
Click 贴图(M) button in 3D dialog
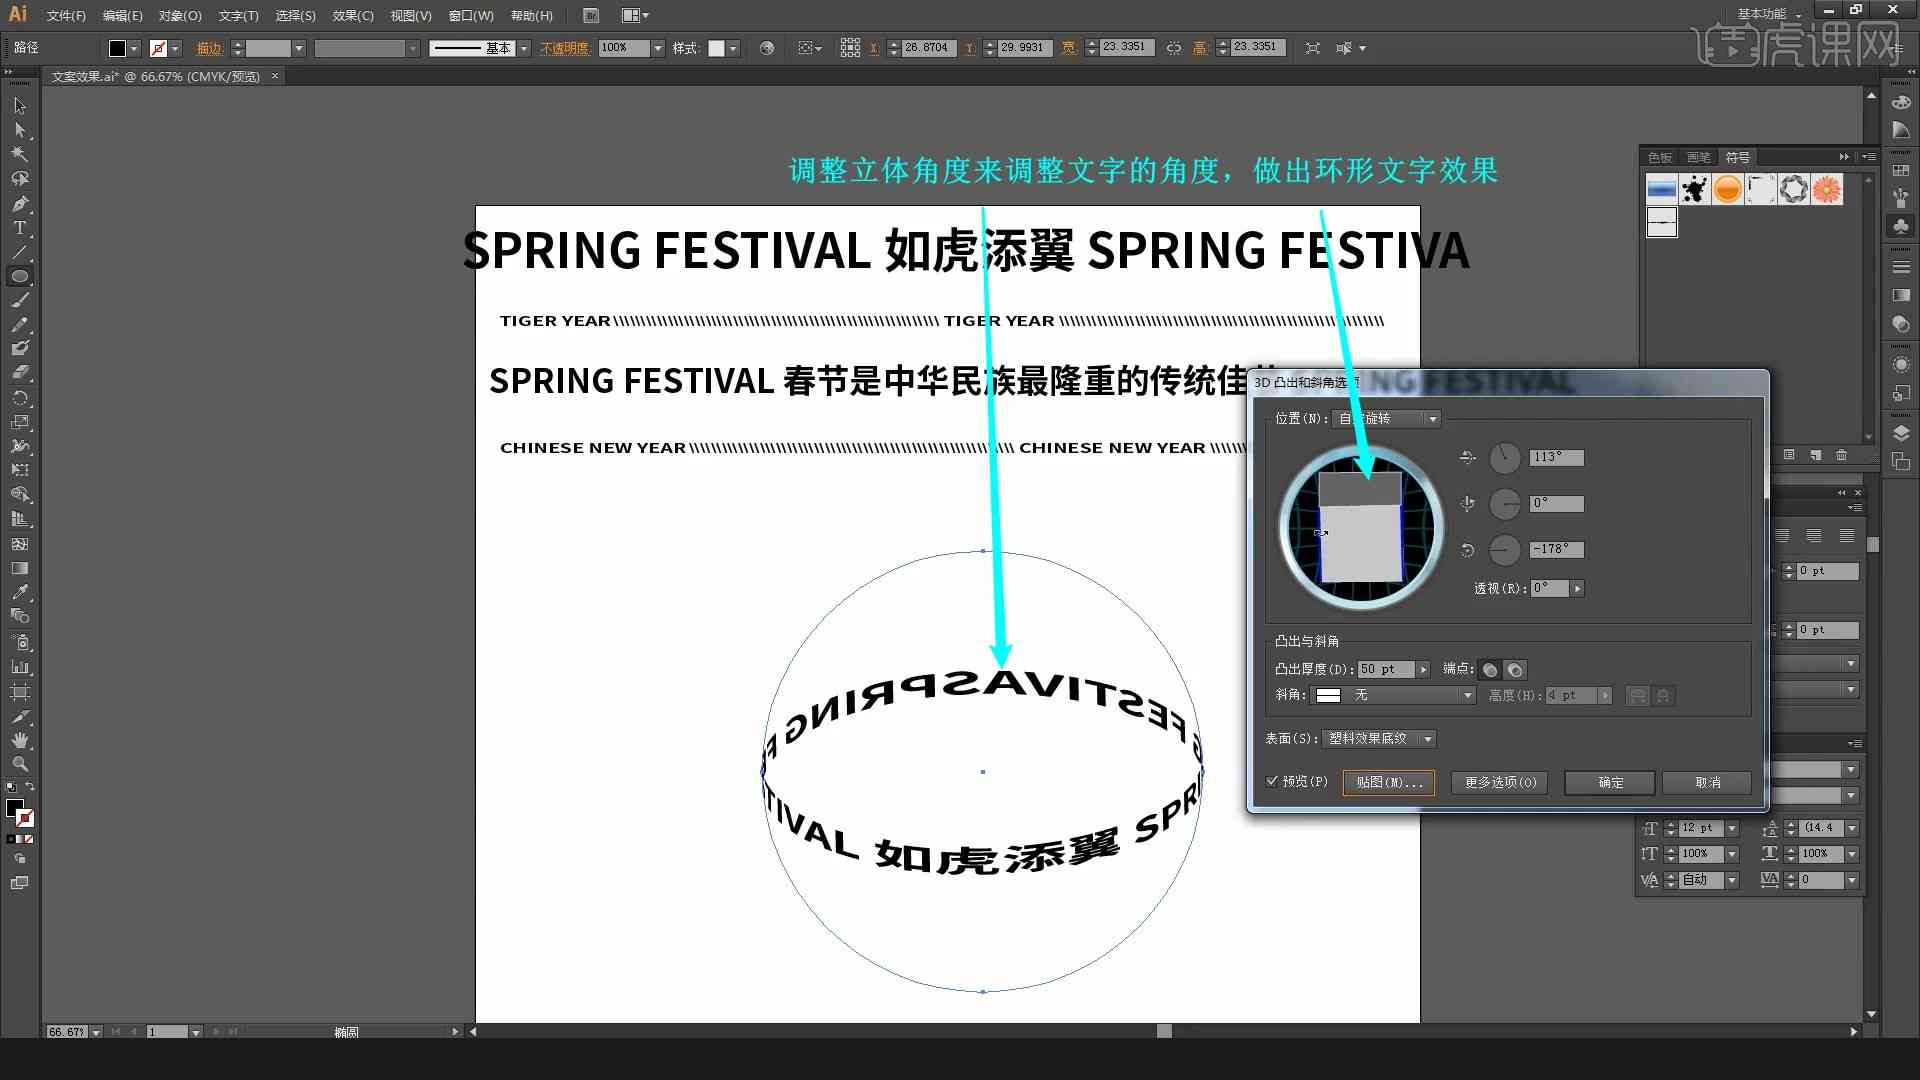[1389, 782]
